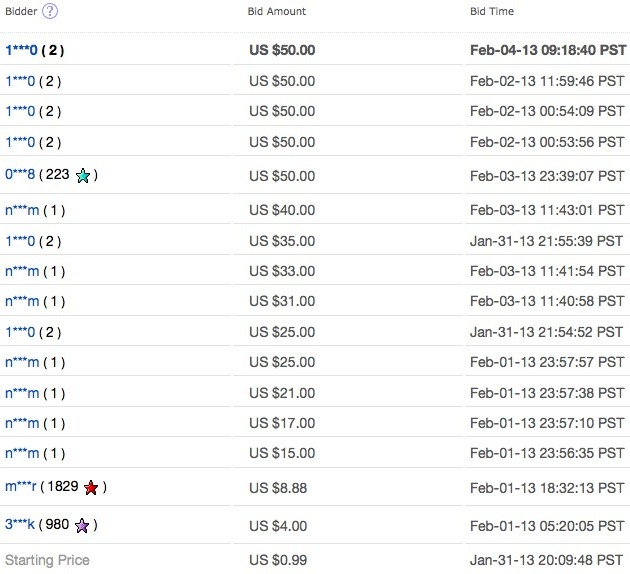Click the Bidder help question mark icon
Image resolution: width=630 pixels, height=574 pixels.
[x=50, y=11]
